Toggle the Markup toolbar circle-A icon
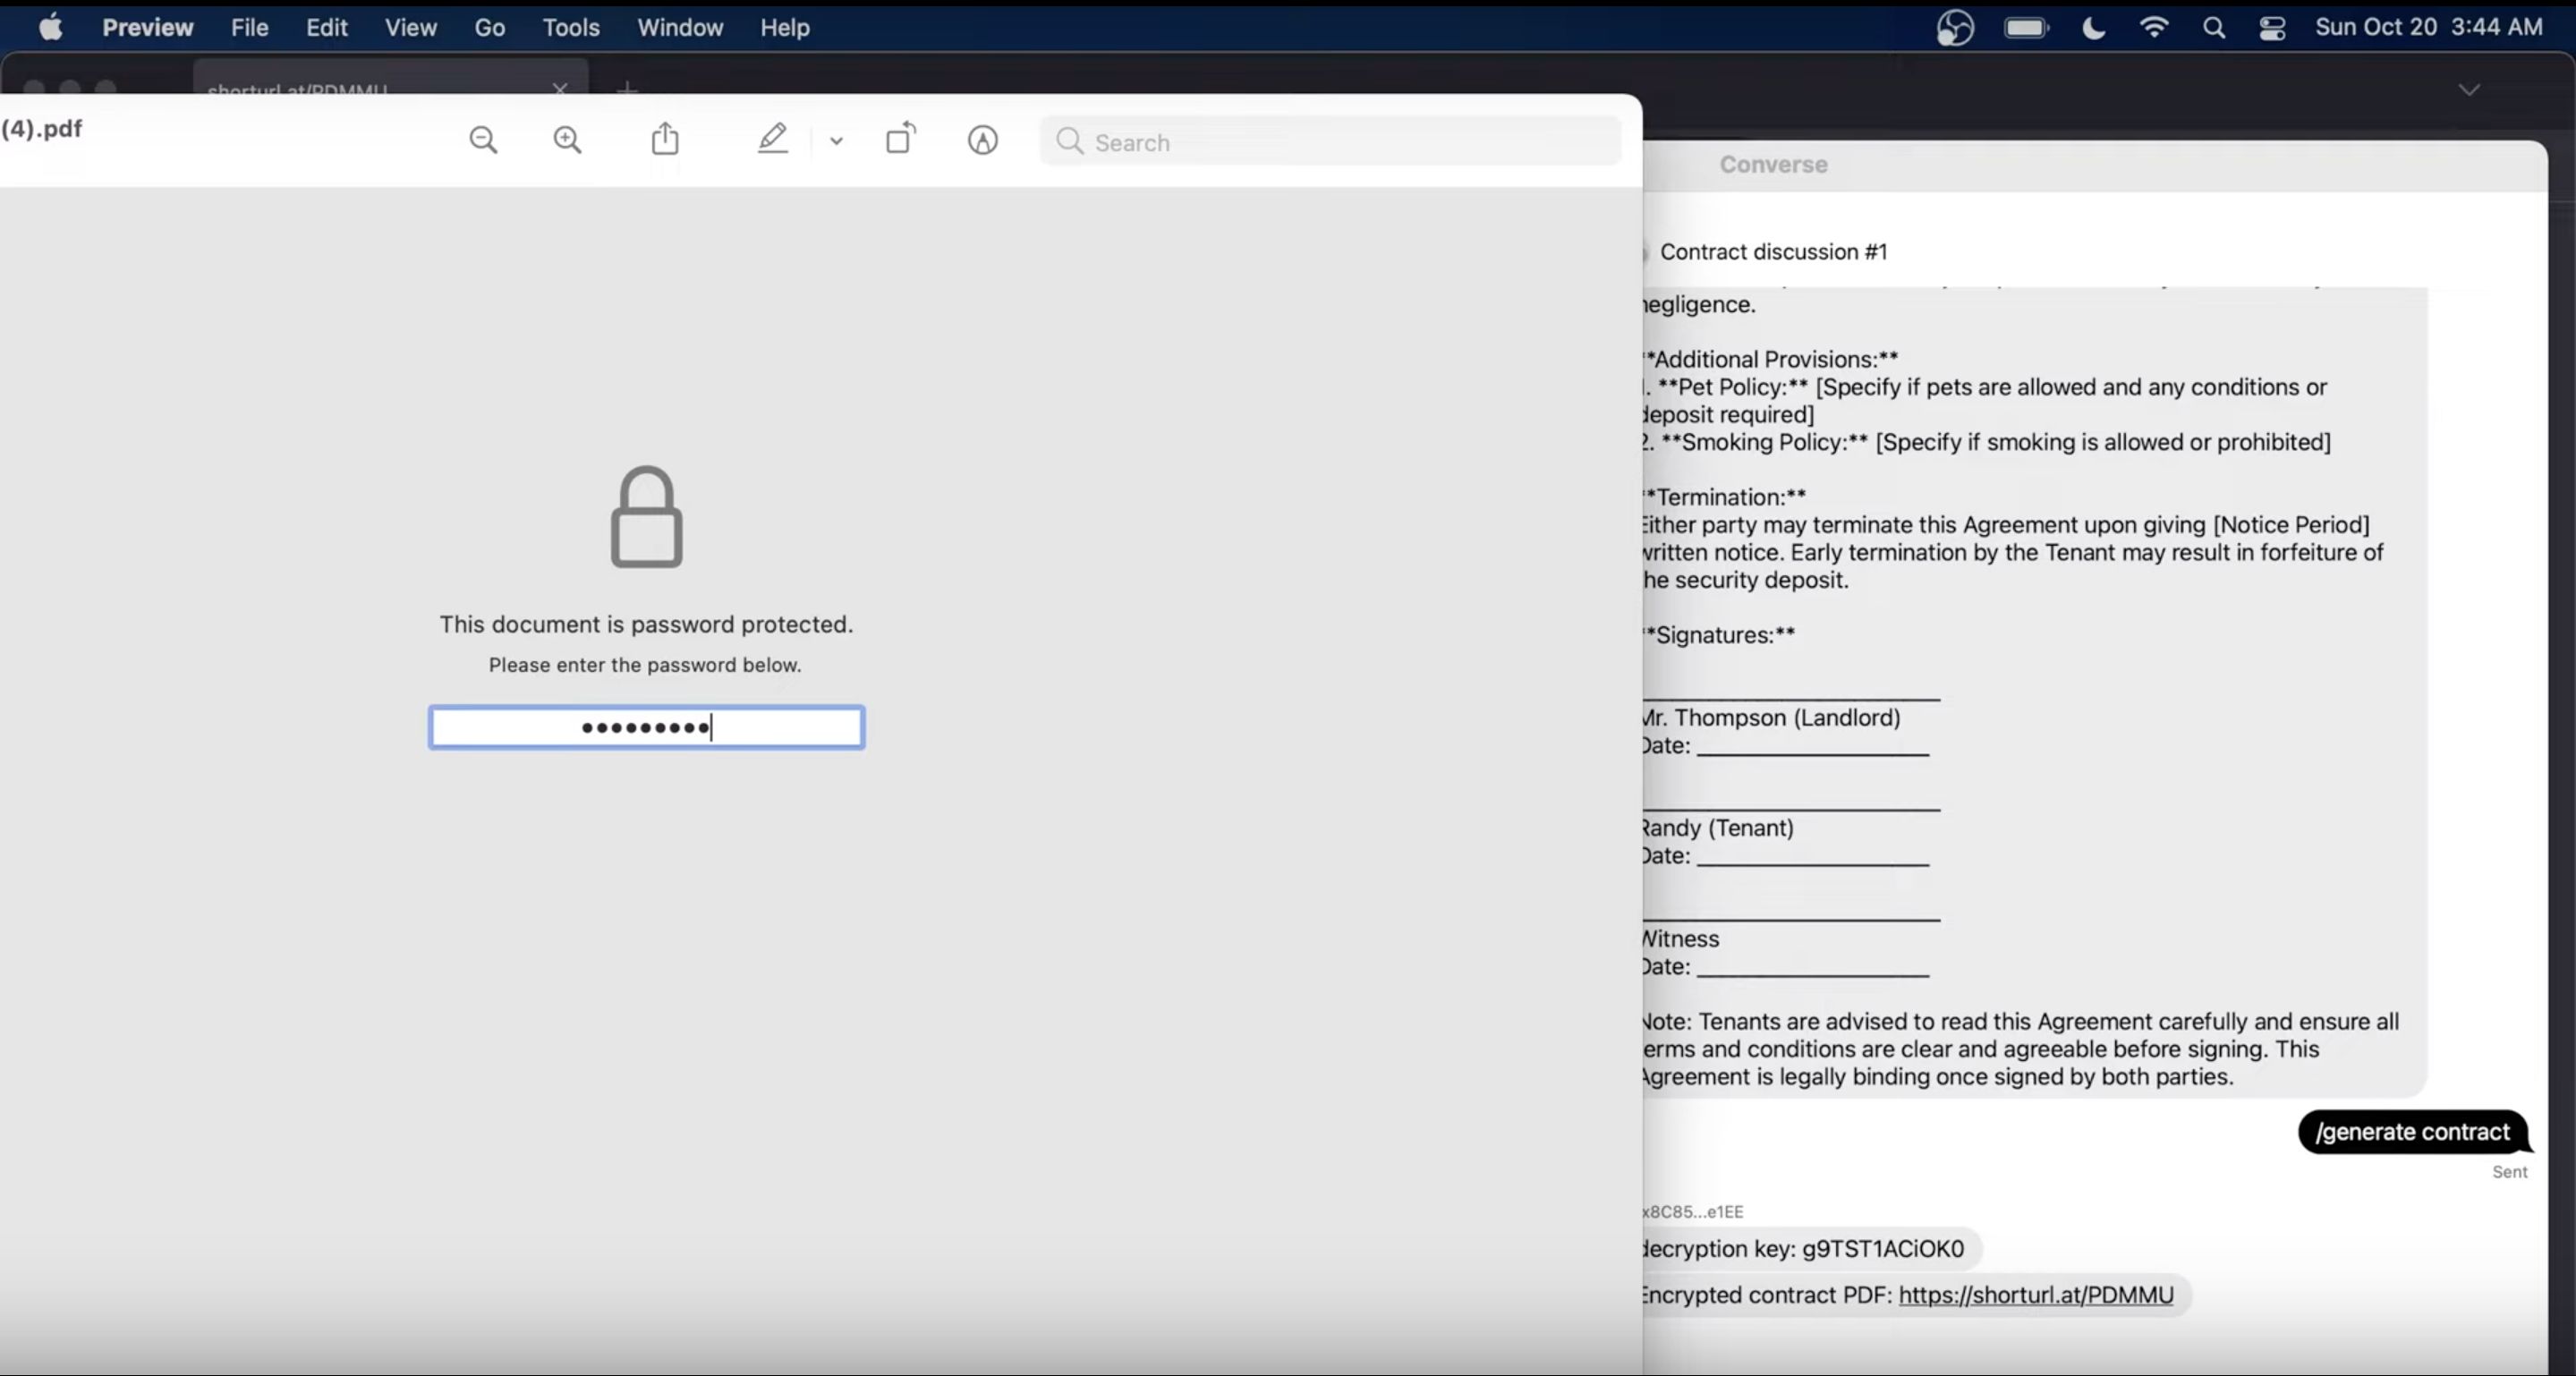Screen dimensions: 2576x1376 (983, 140)
